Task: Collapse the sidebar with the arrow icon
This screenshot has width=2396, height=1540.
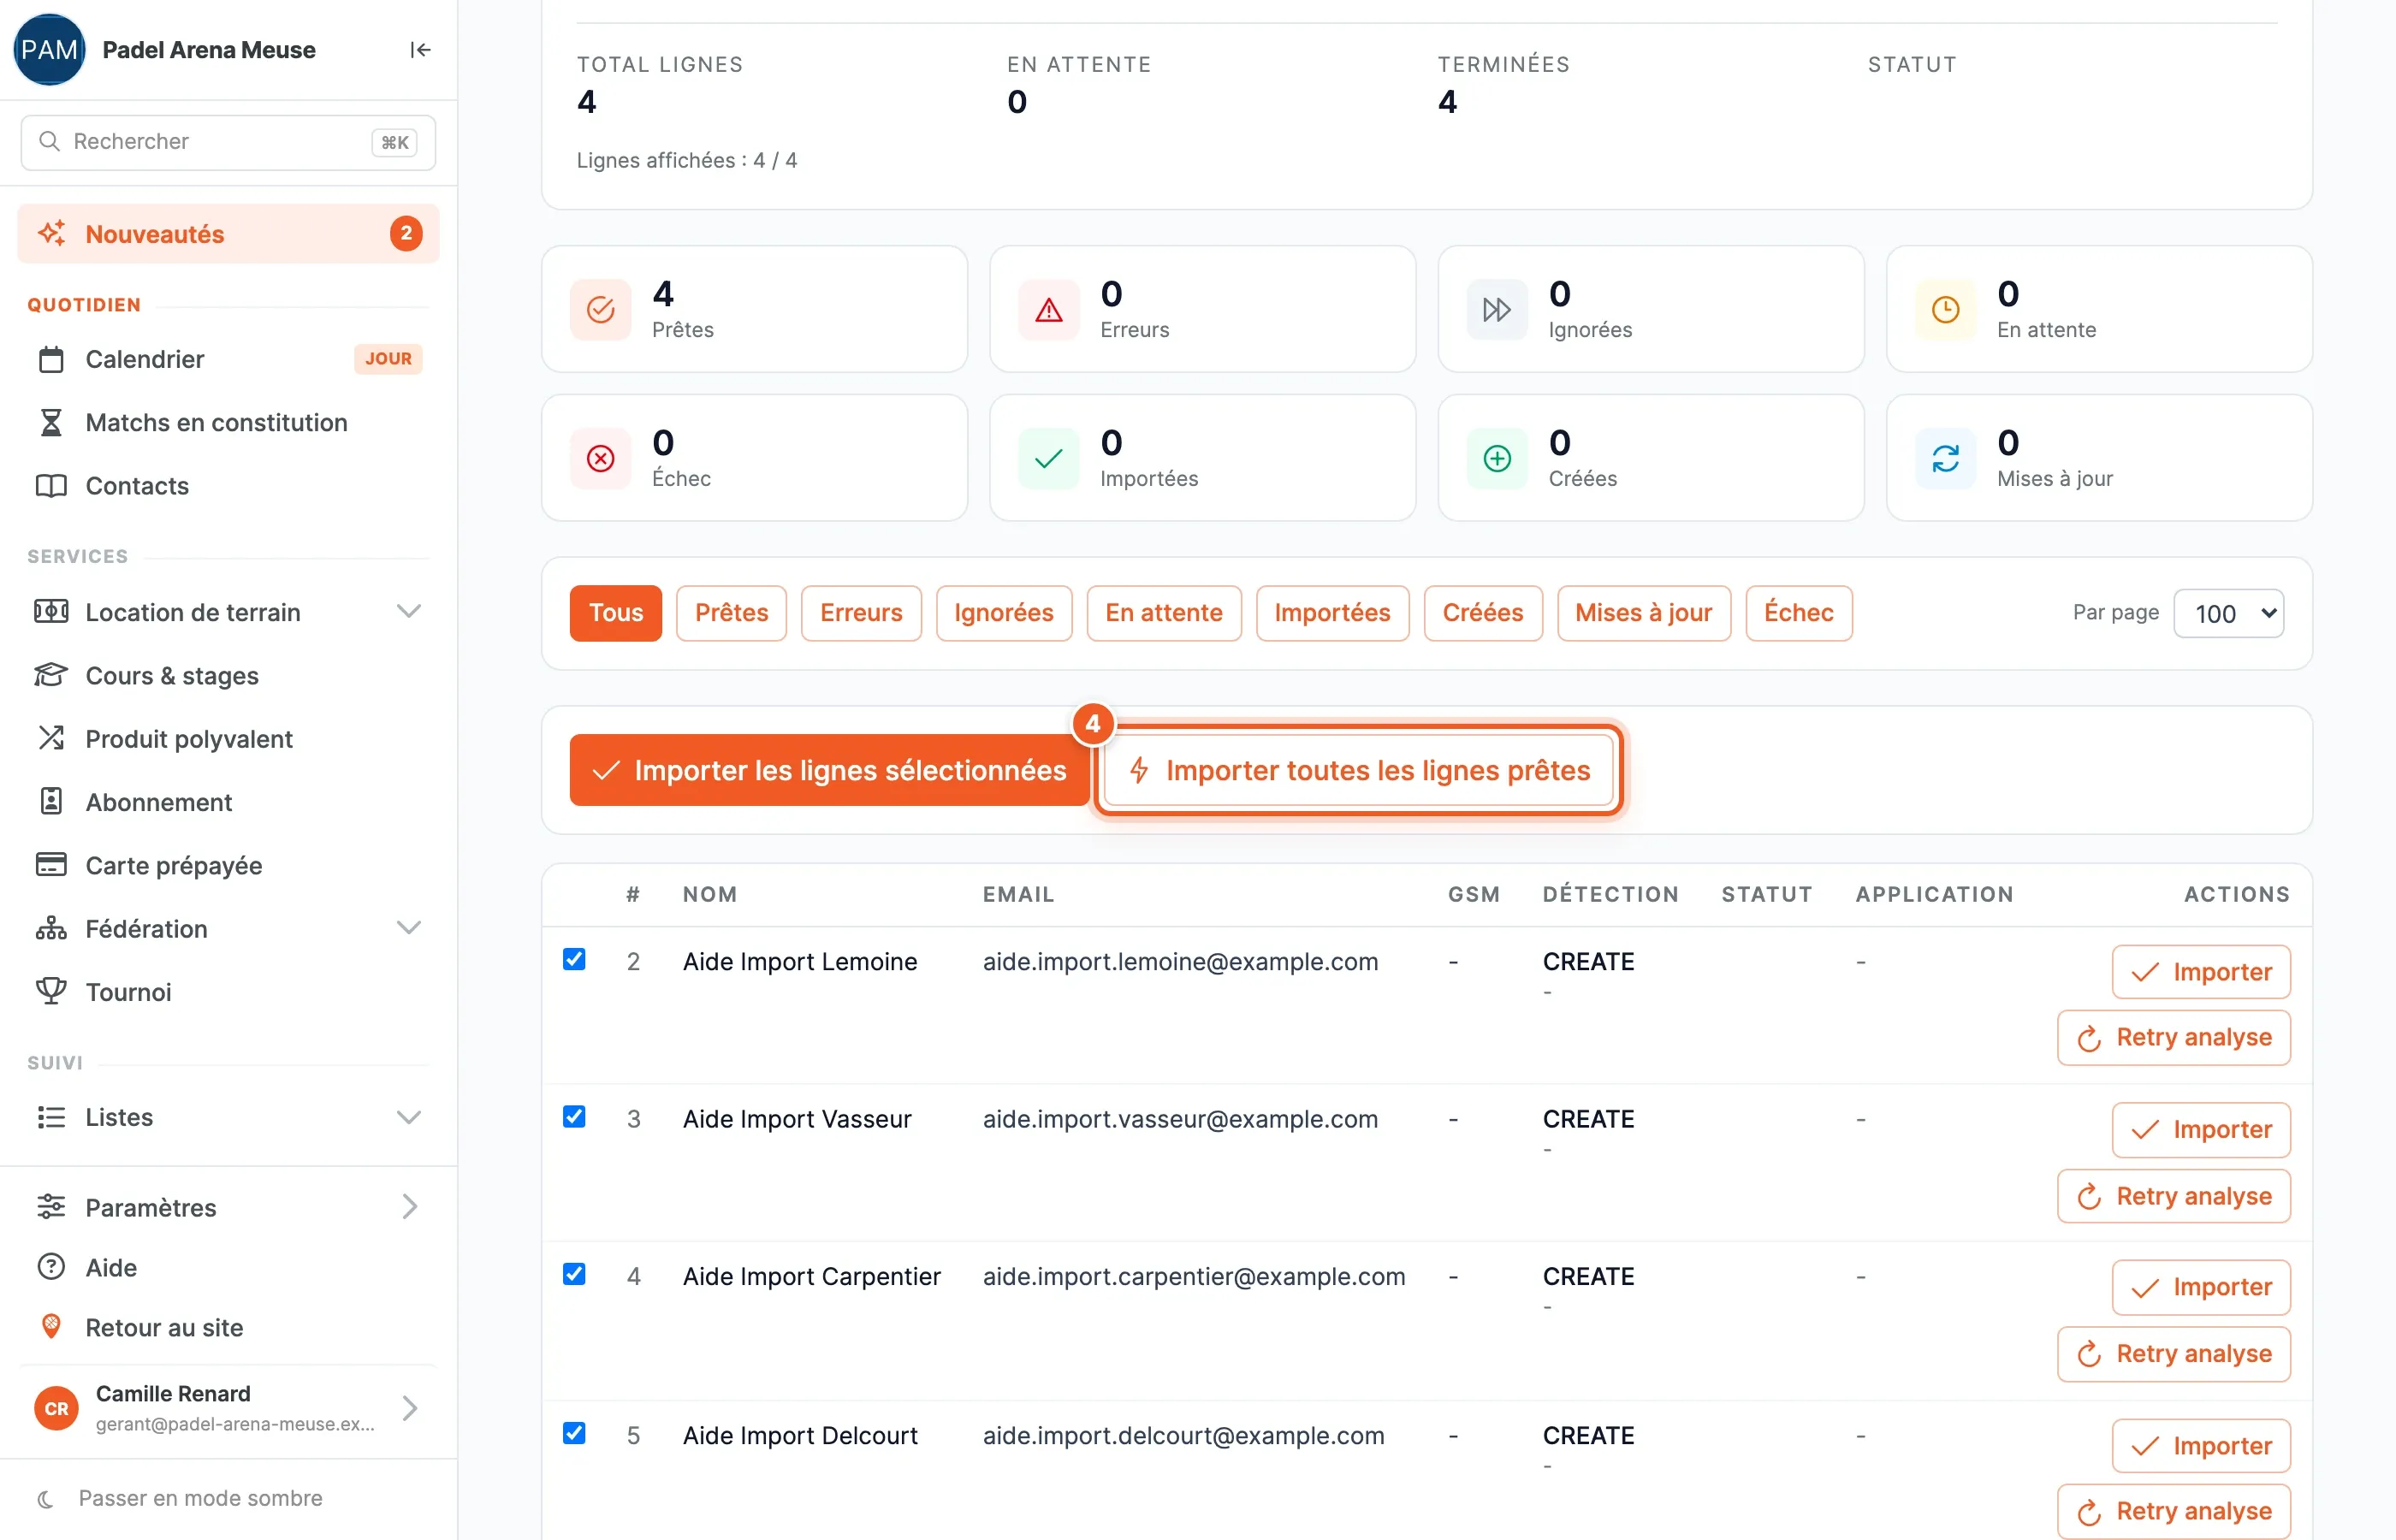Action: point(420,50)
